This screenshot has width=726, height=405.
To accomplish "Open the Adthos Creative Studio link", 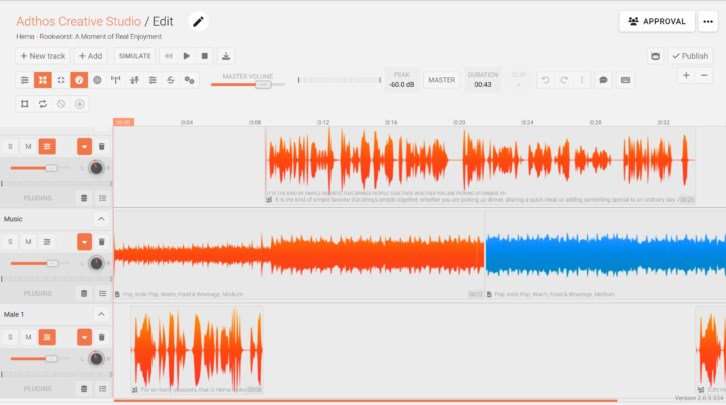I will [x=79, y=21].
